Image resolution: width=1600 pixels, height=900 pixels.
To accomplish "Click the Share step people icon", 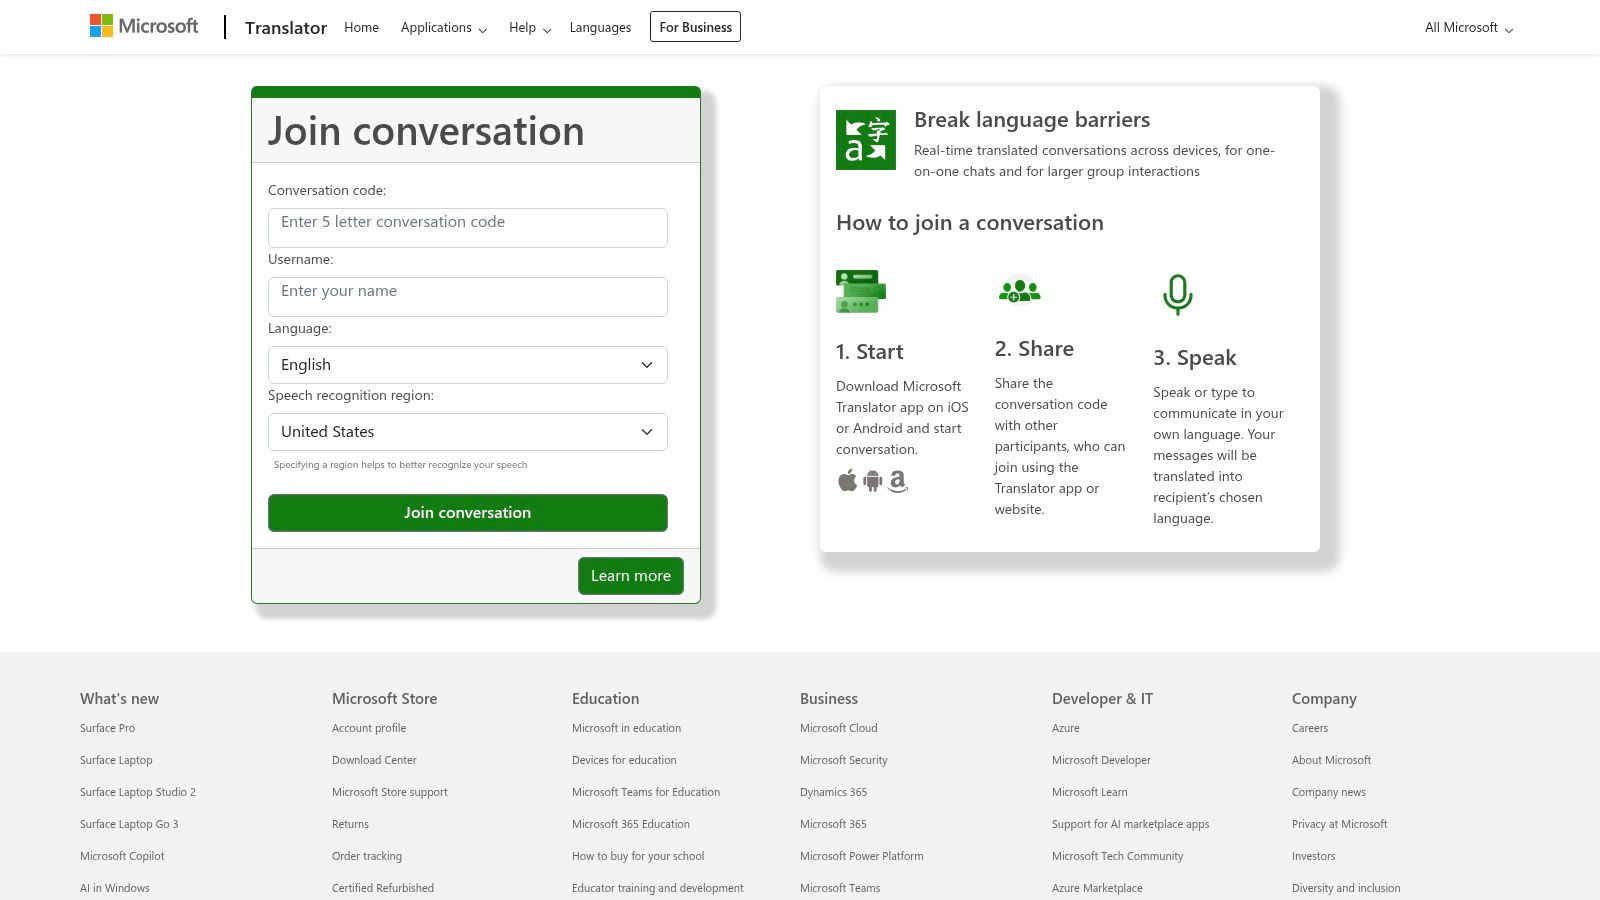I will click(x=1019, y=290).
